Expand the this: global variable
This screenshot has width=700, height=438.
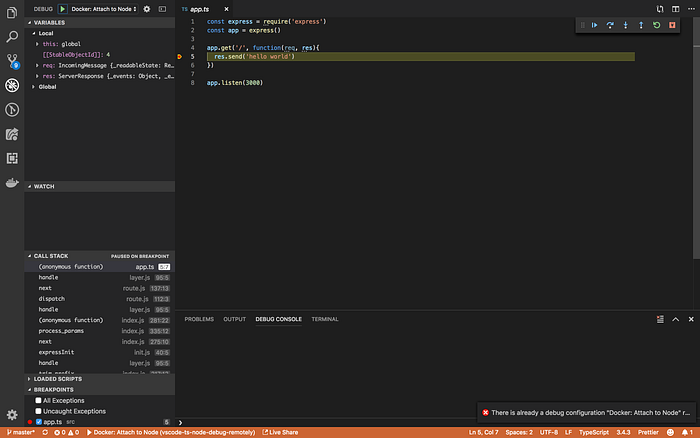[37, 44]
